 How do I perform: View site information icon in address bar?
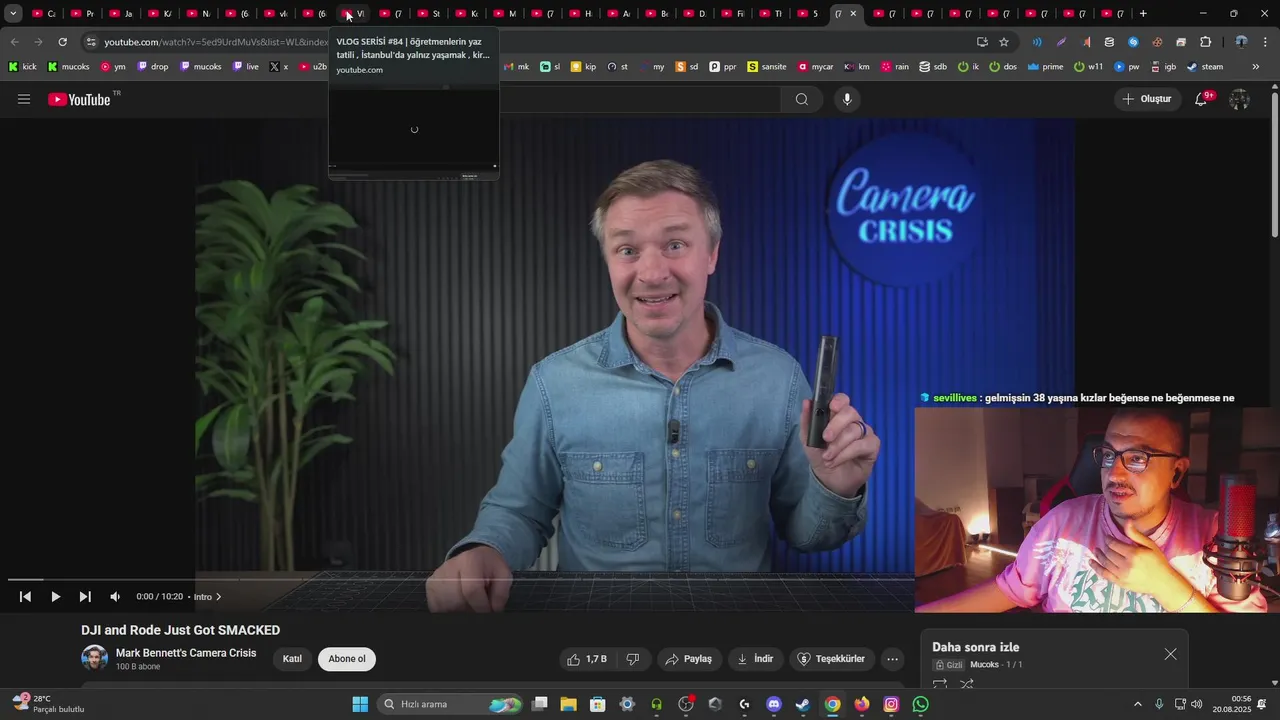pos(91,42)
